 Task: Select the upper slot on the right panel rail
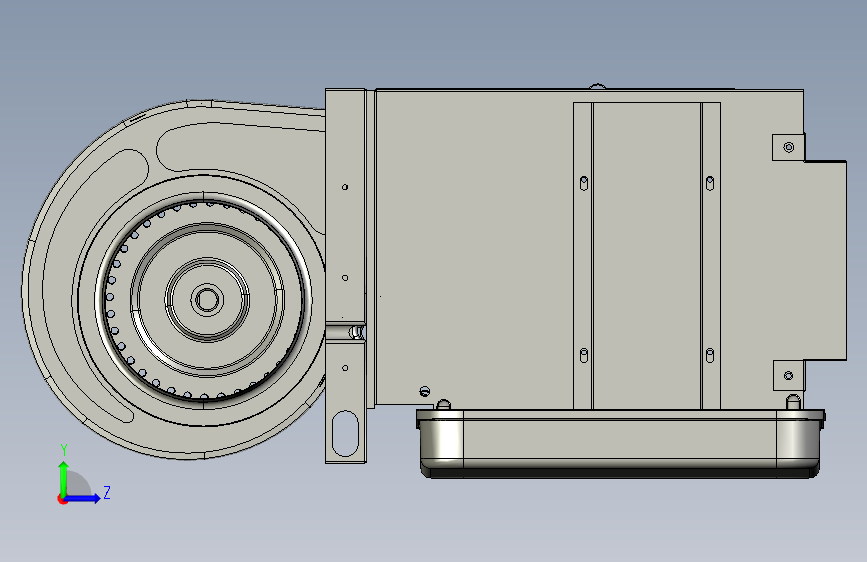pyautogui.click(x=711, y=183)
